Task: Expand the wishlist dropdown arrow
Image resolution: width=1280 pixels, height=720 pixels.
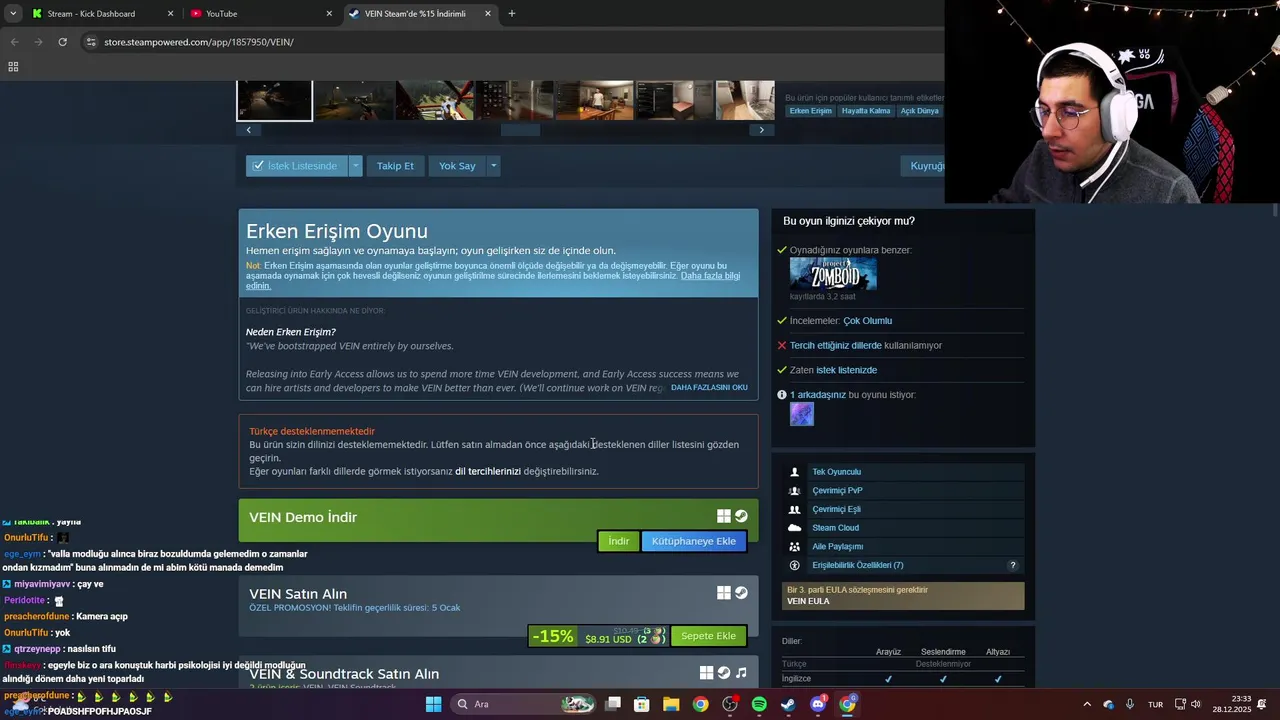Action: [355, 166]
